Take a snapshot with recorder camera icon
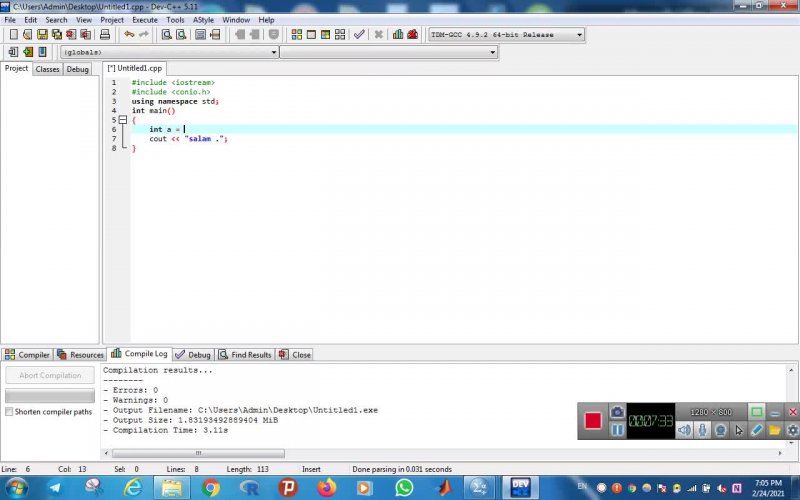800x500 pixels. click(x=617, y=412)
